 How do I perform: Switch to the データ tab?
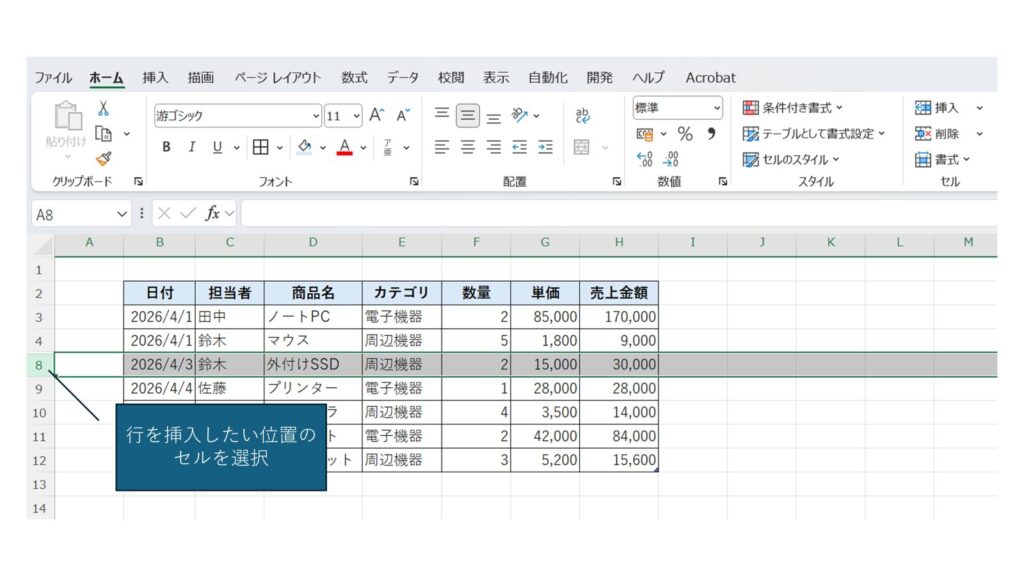pos(403,77)
